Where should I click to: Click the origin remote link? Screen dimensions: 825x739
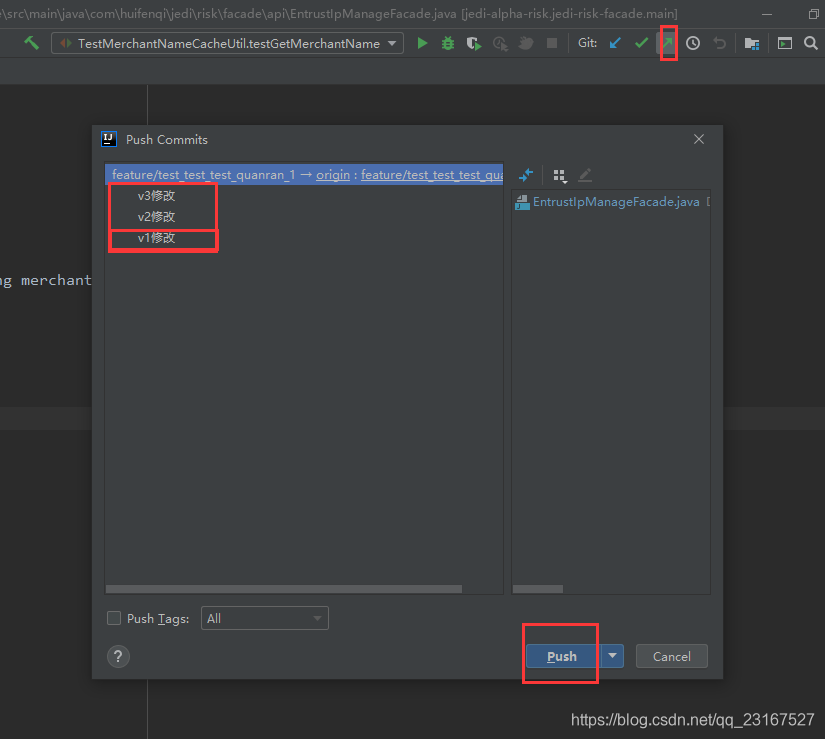pos(333,175)
